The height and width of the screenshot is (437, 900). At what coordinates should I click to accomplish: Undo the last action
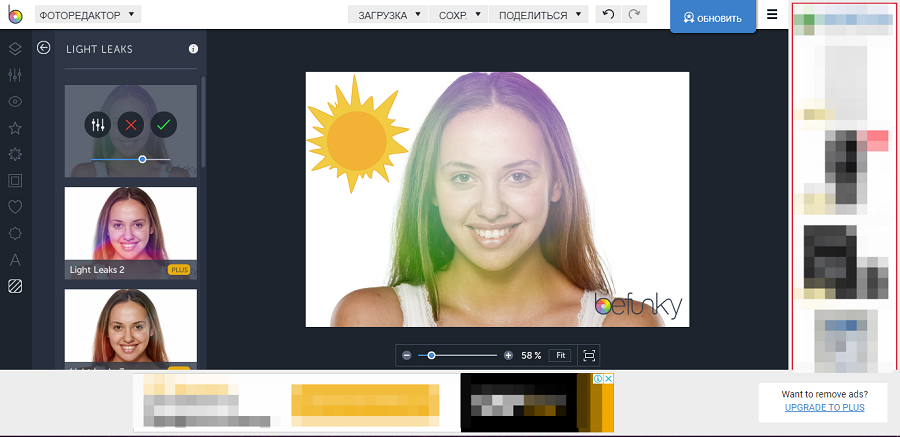(608, 15)
